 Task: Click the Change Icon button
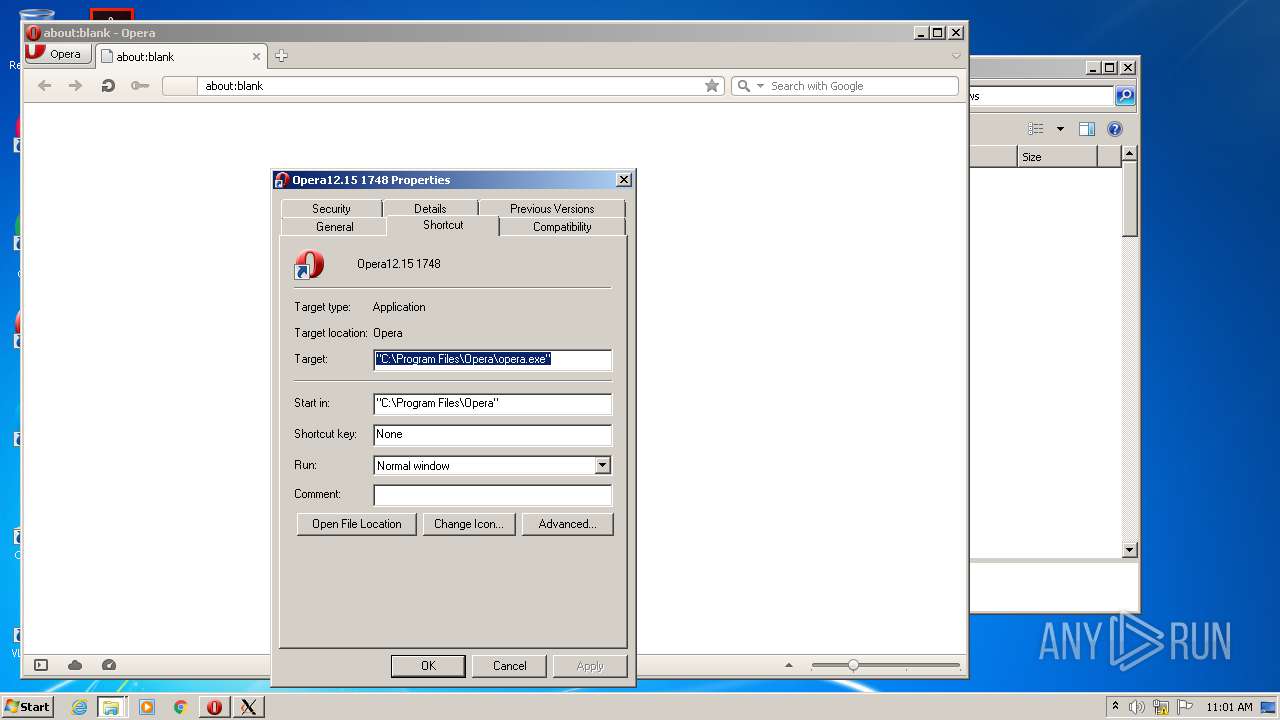[468, 524]
